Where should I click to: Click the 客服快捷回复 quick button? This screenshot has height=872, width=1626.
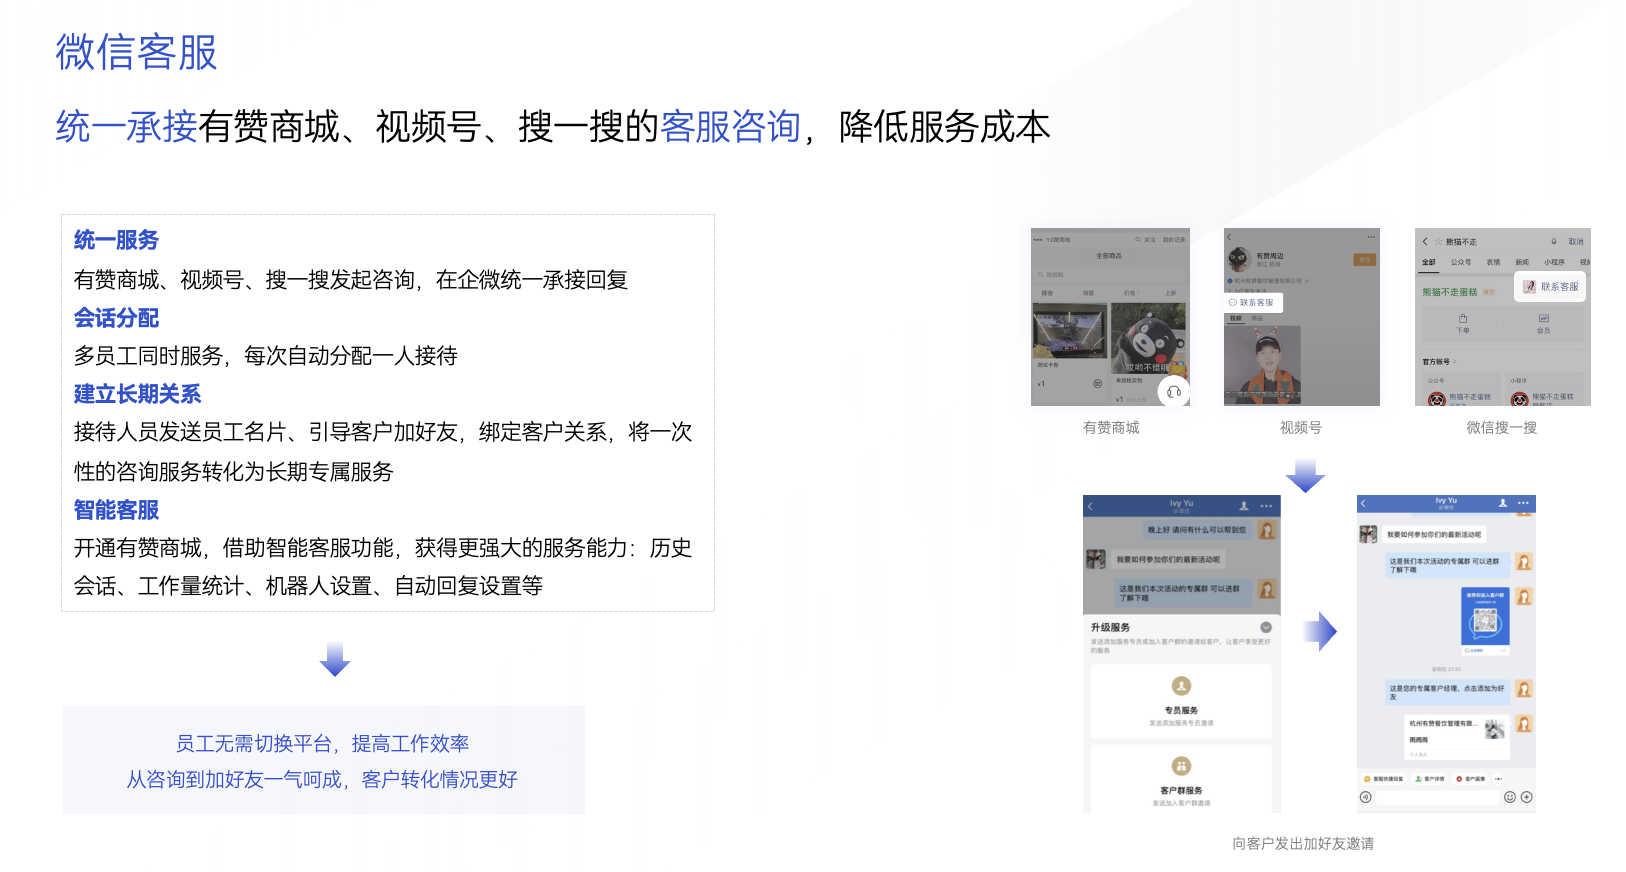coord(1383,779)
